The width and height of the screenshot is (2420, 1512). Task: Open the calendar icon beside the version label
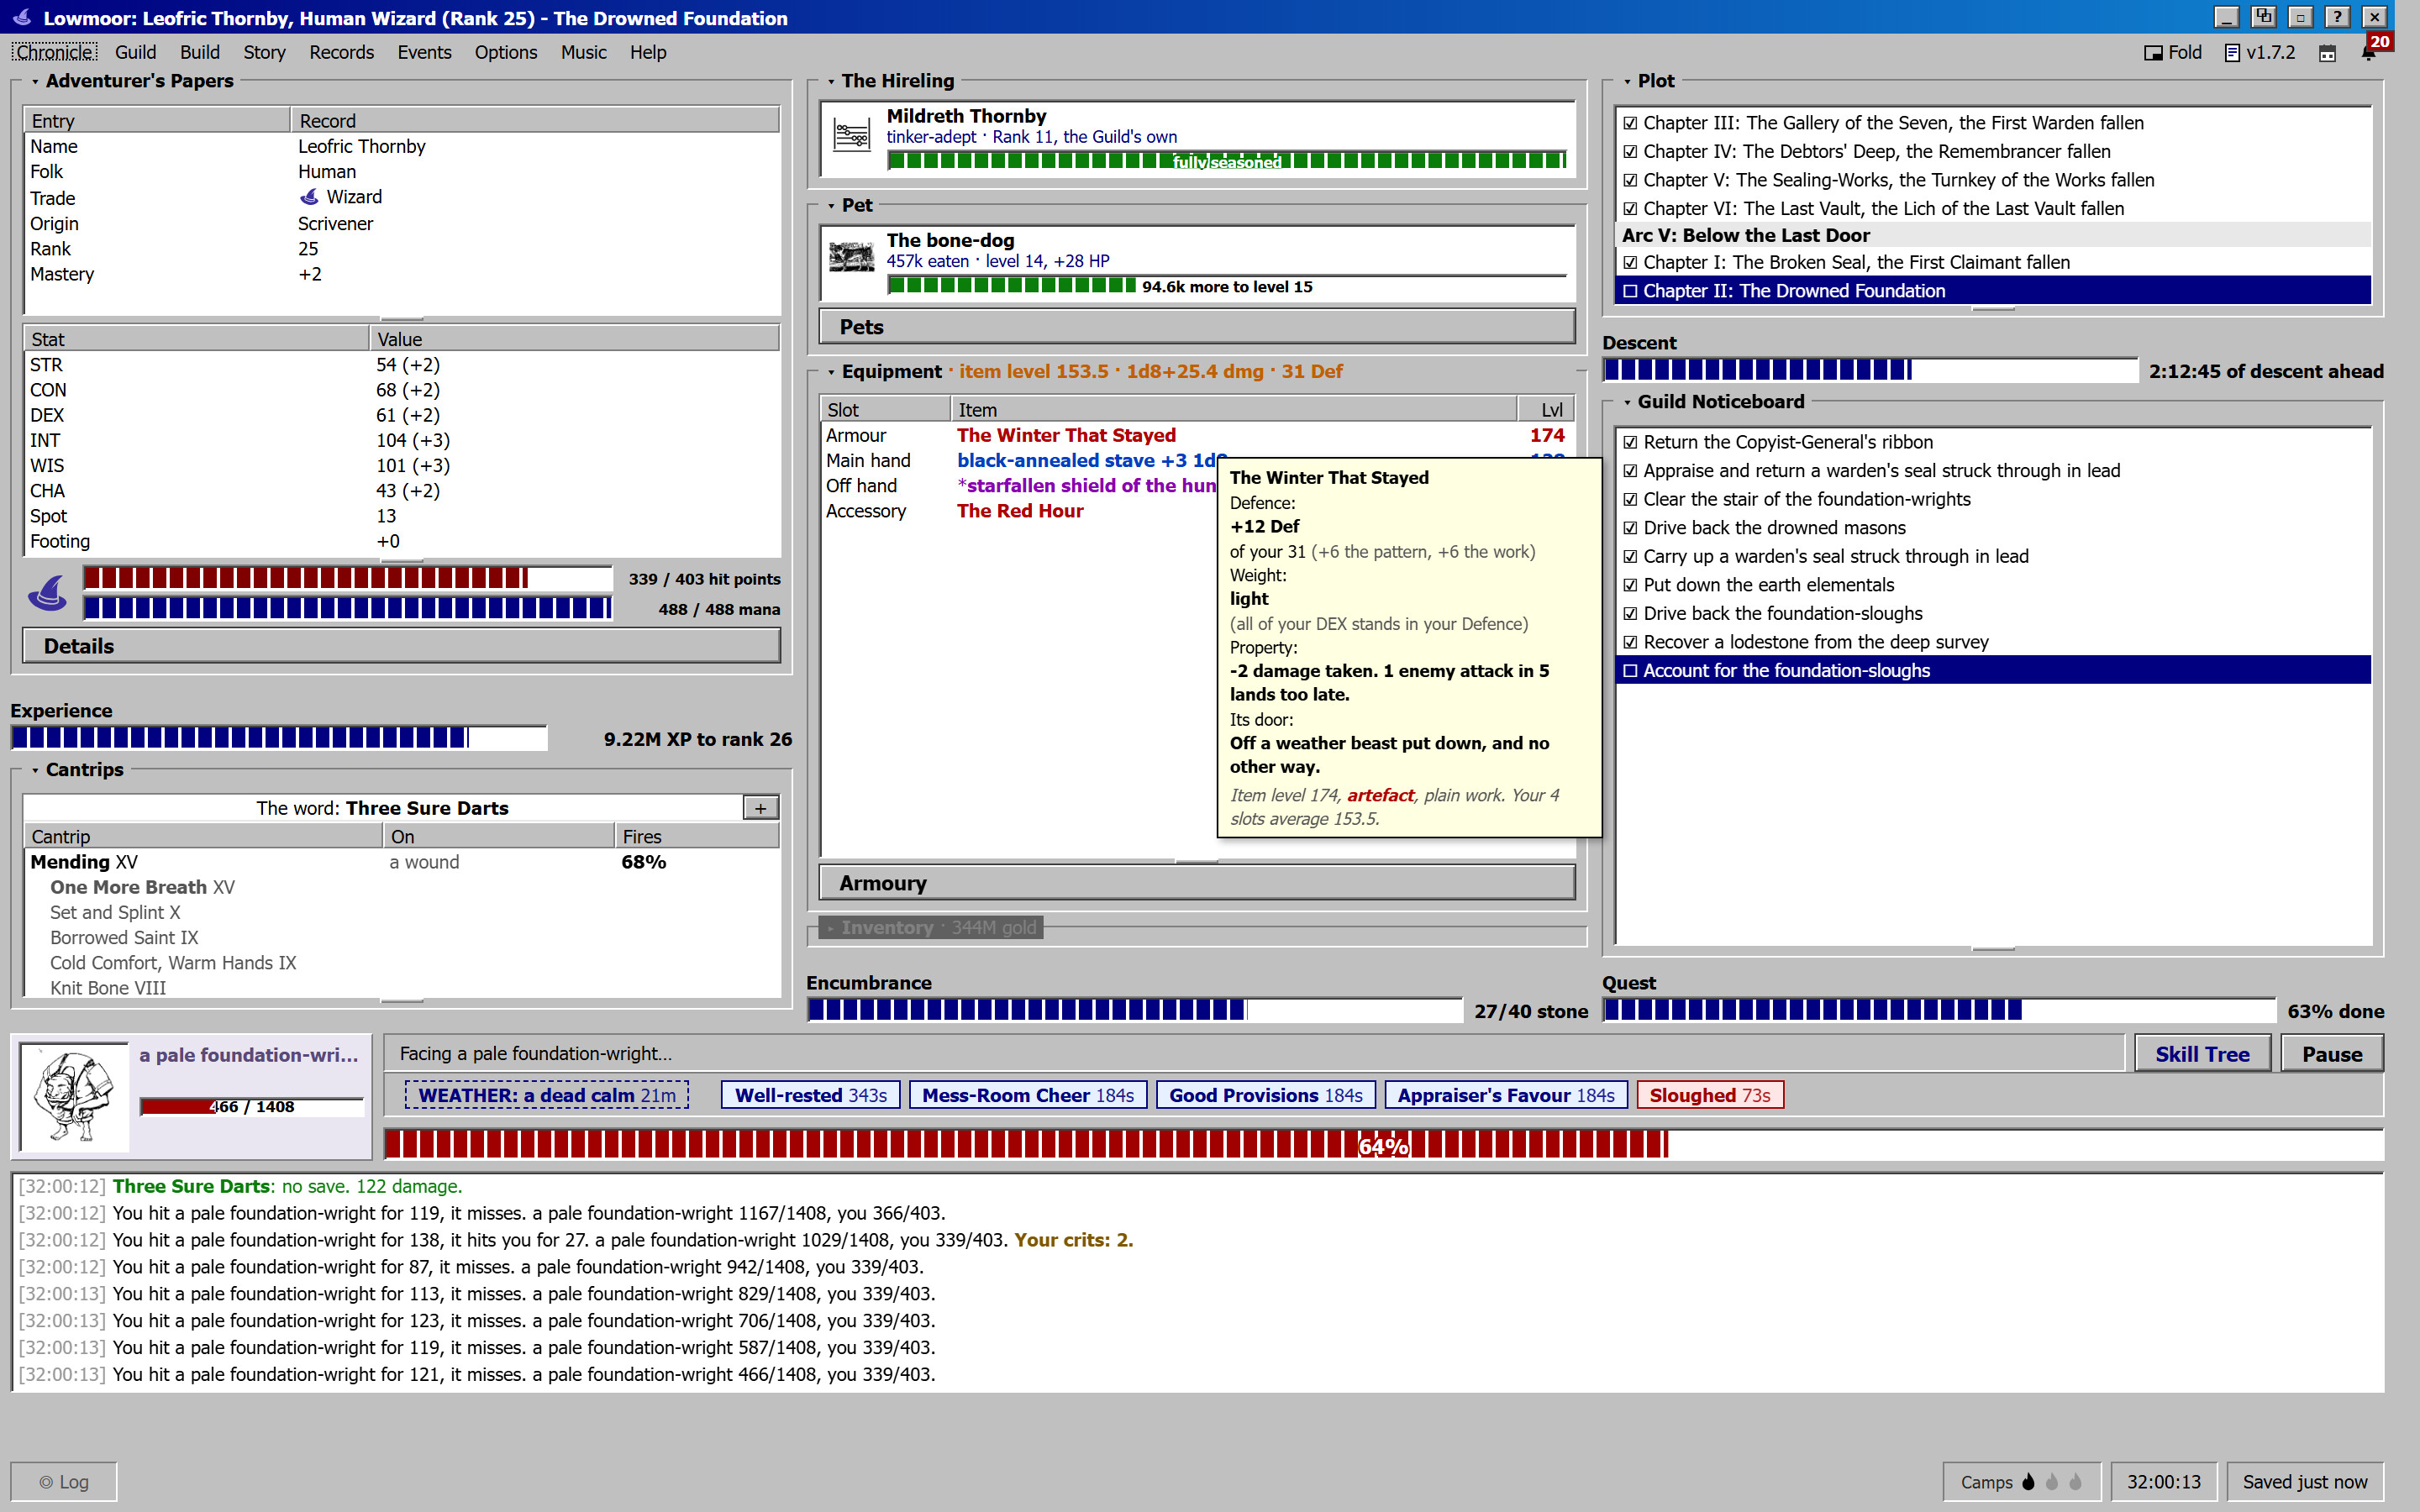coord(2327,53)
